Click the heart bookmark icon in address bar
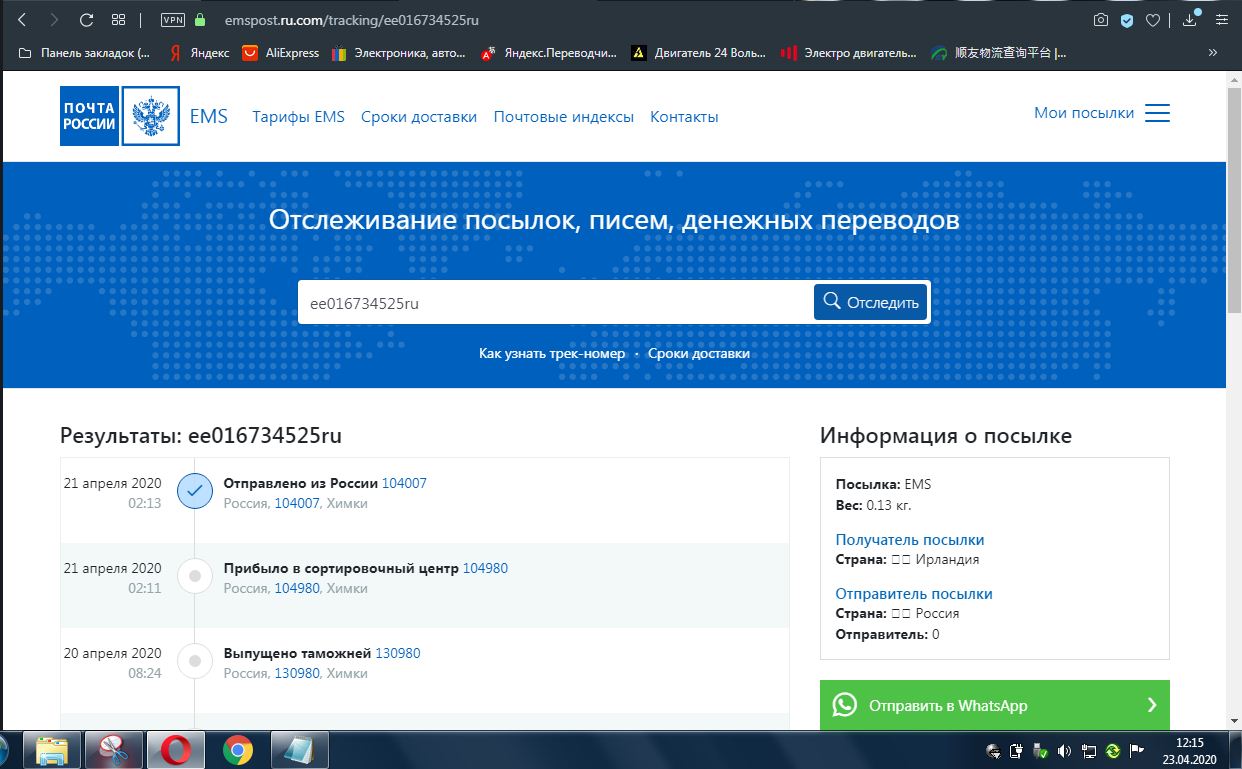Screen dimensions: 1242x769 tap(1153, 20)
